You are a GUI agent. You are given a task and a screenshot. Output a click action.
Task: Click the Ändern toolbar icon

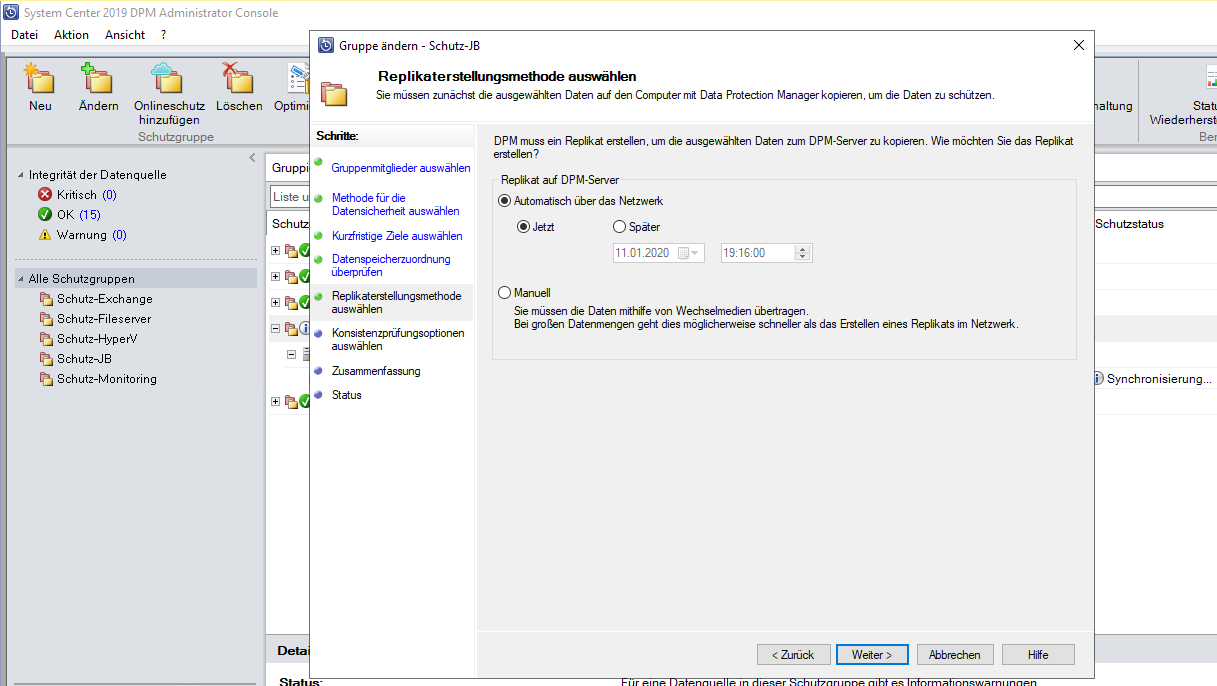pos(98,79)
